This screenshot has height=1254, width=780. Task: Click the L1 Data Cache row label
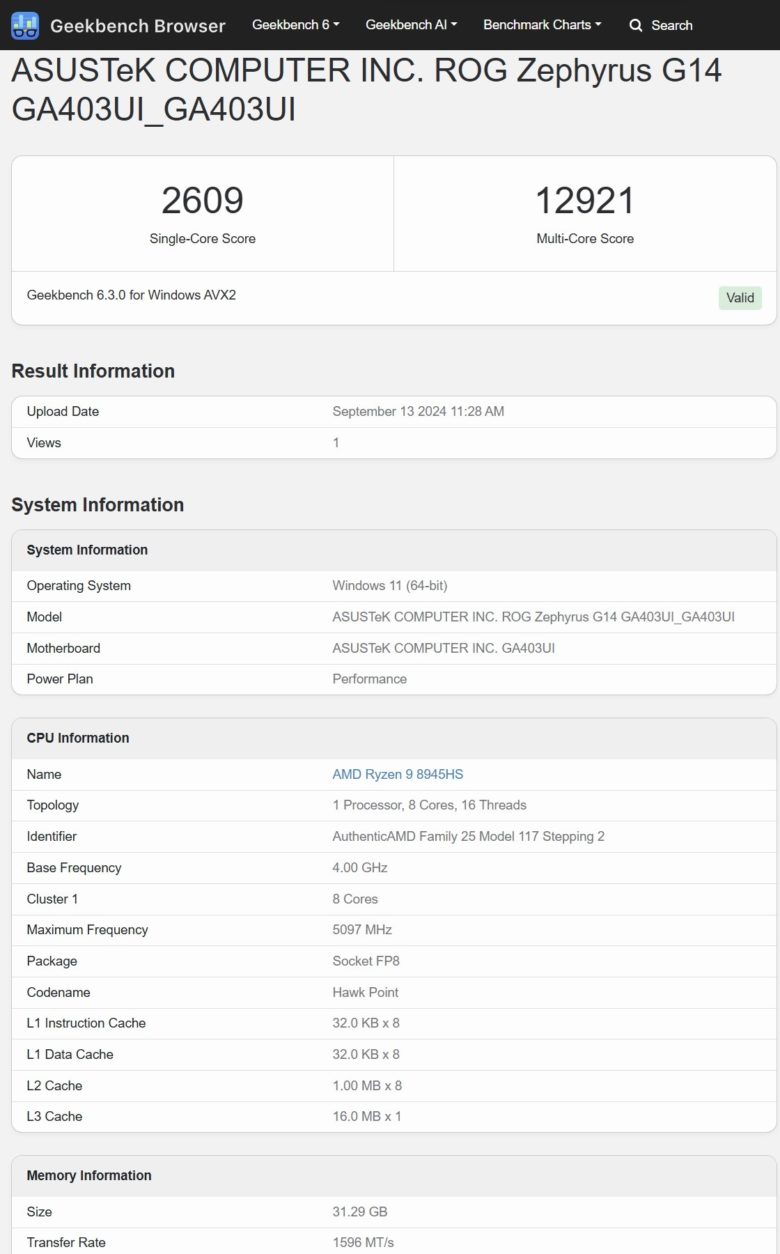point(70,1055)
